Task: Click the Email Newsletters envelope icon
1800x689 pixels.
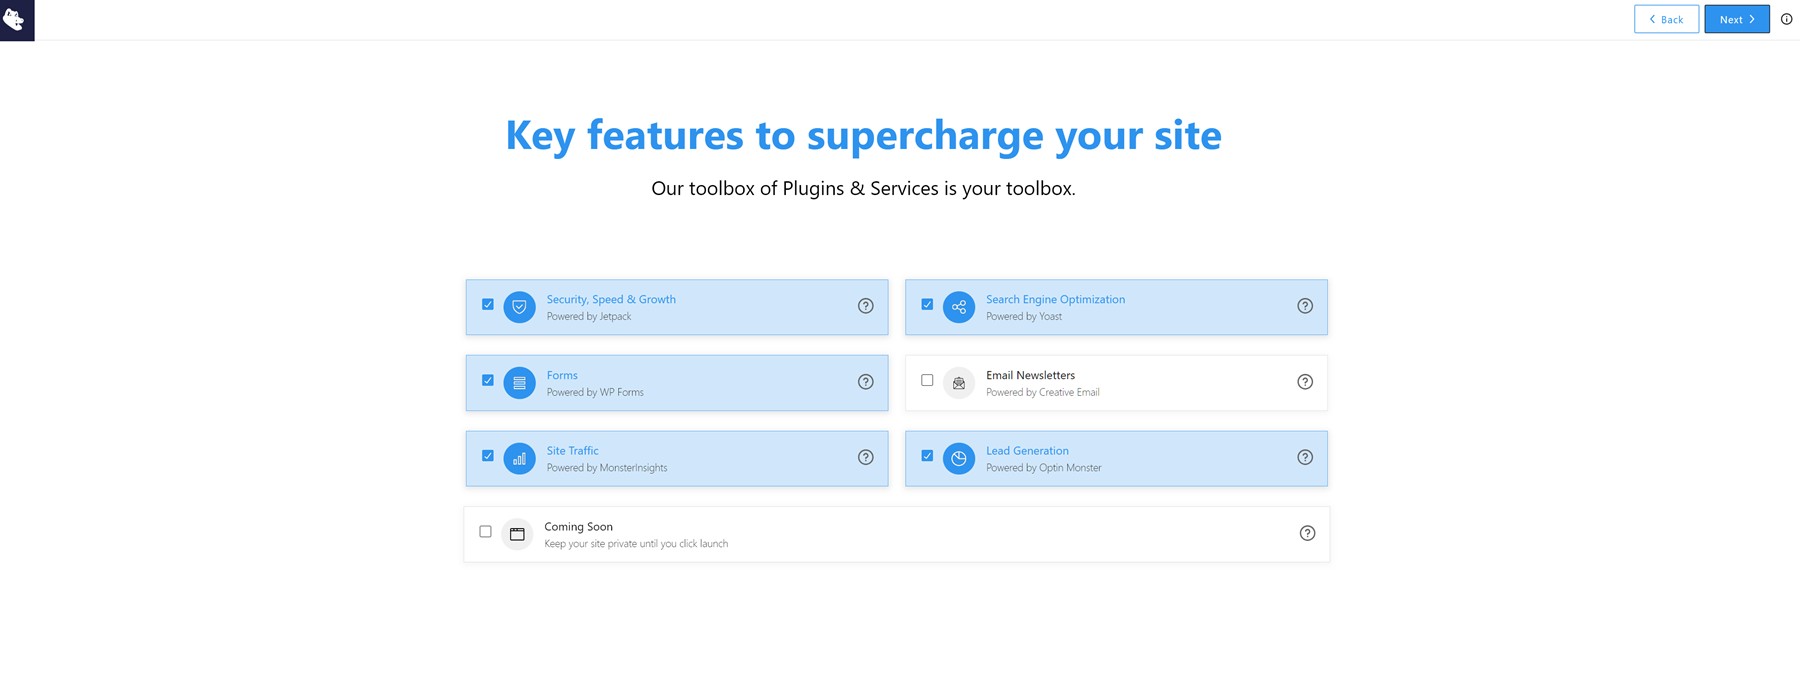Action: point(958,383)
